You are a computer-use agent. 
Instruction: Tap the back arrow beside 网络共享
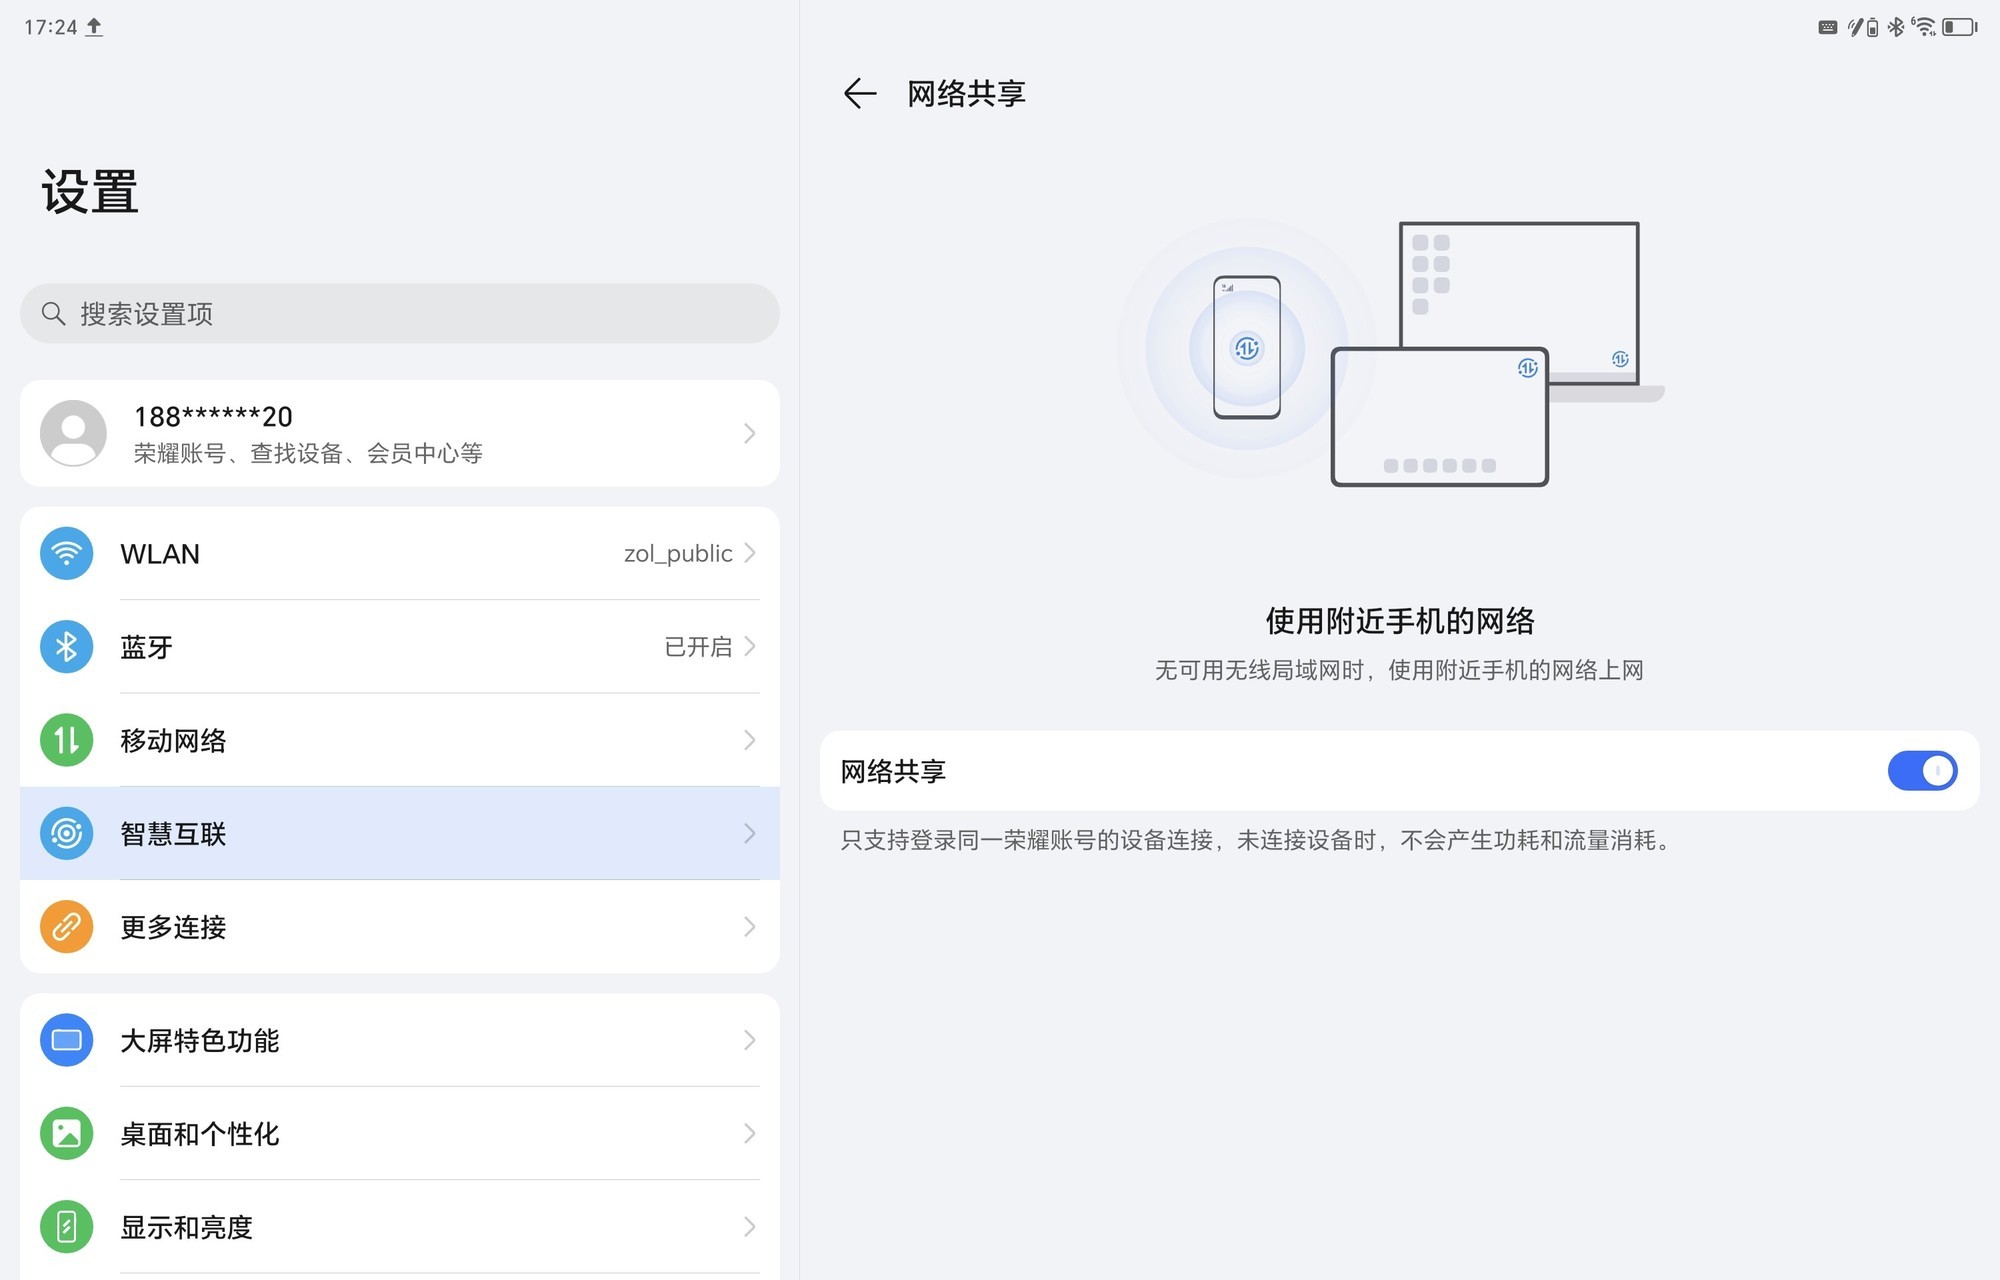tap(861, 92)
